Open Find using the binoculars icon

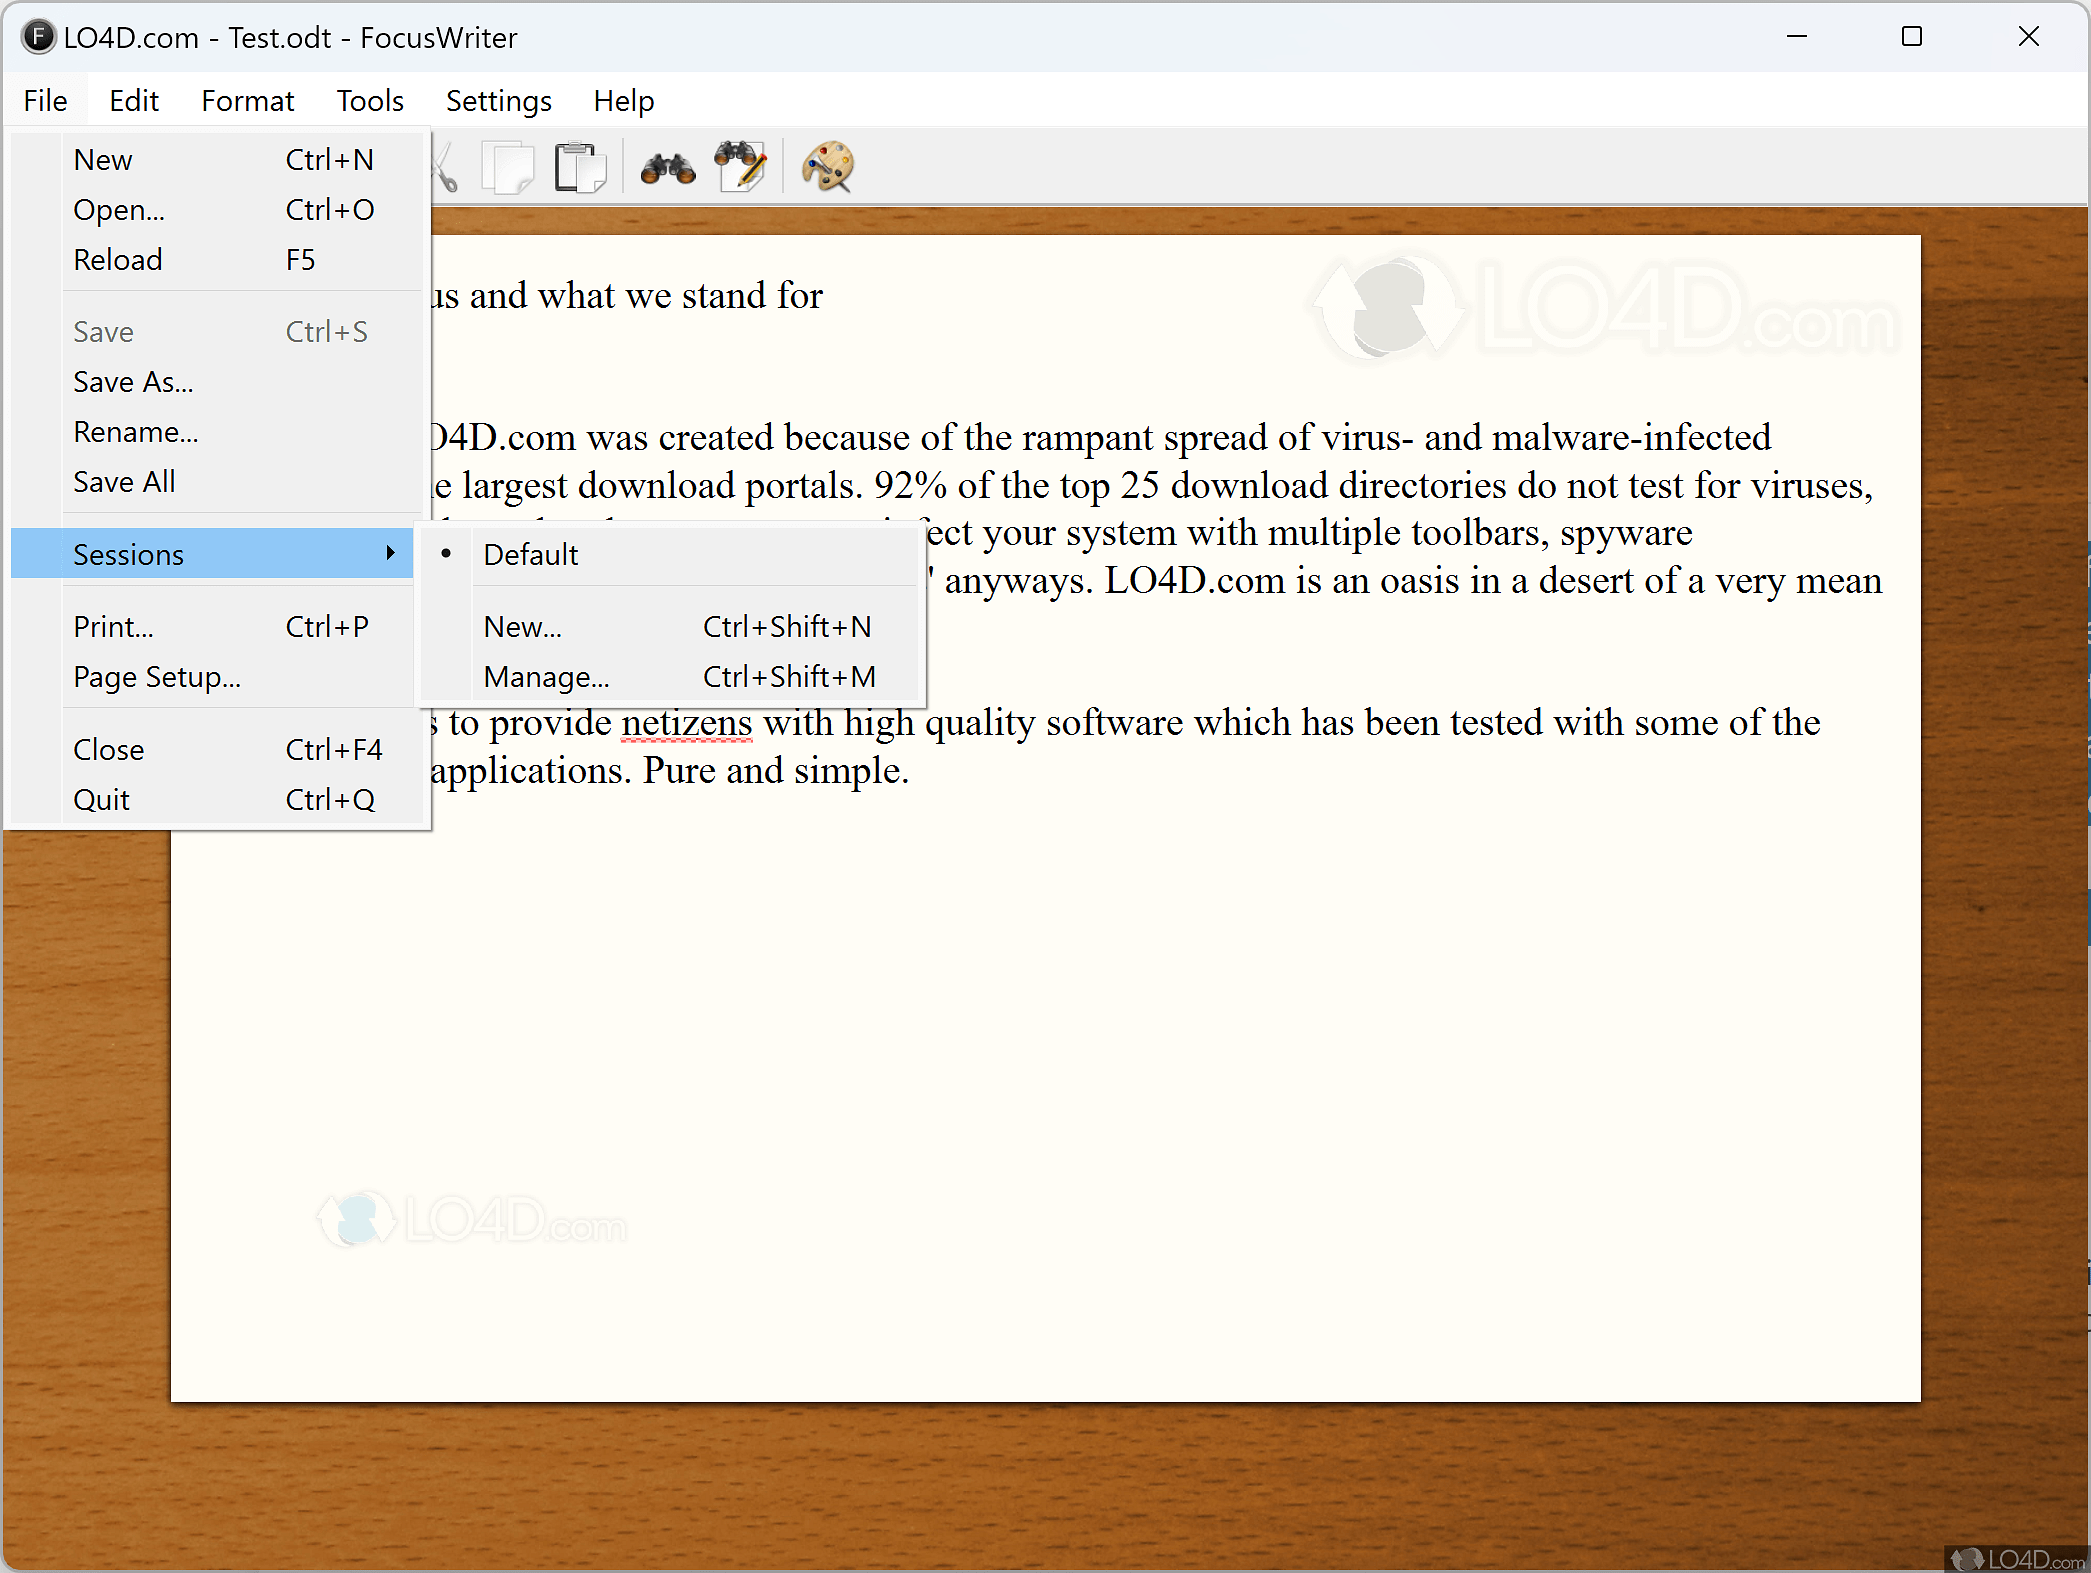tap(665, 167)
